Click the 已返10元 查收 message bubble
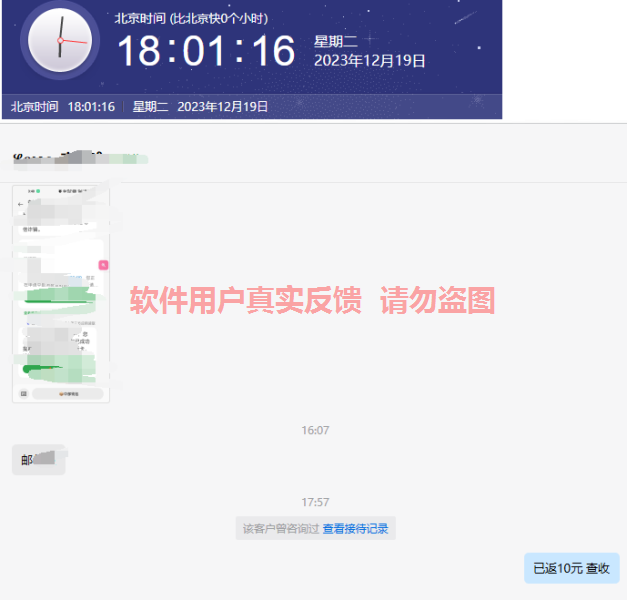Image resolution: width=627 pixels, height=600 pixels. click(571, 568)
